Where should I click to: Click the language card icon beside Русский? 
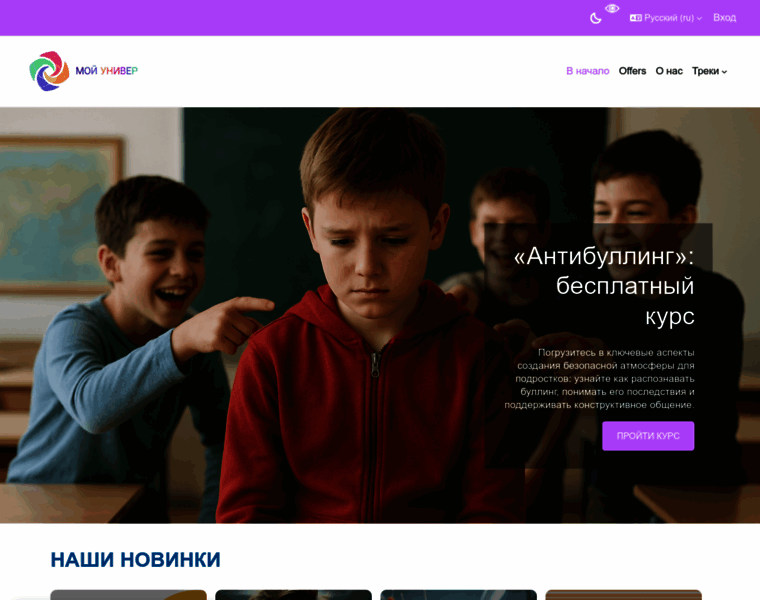[635, 18]
